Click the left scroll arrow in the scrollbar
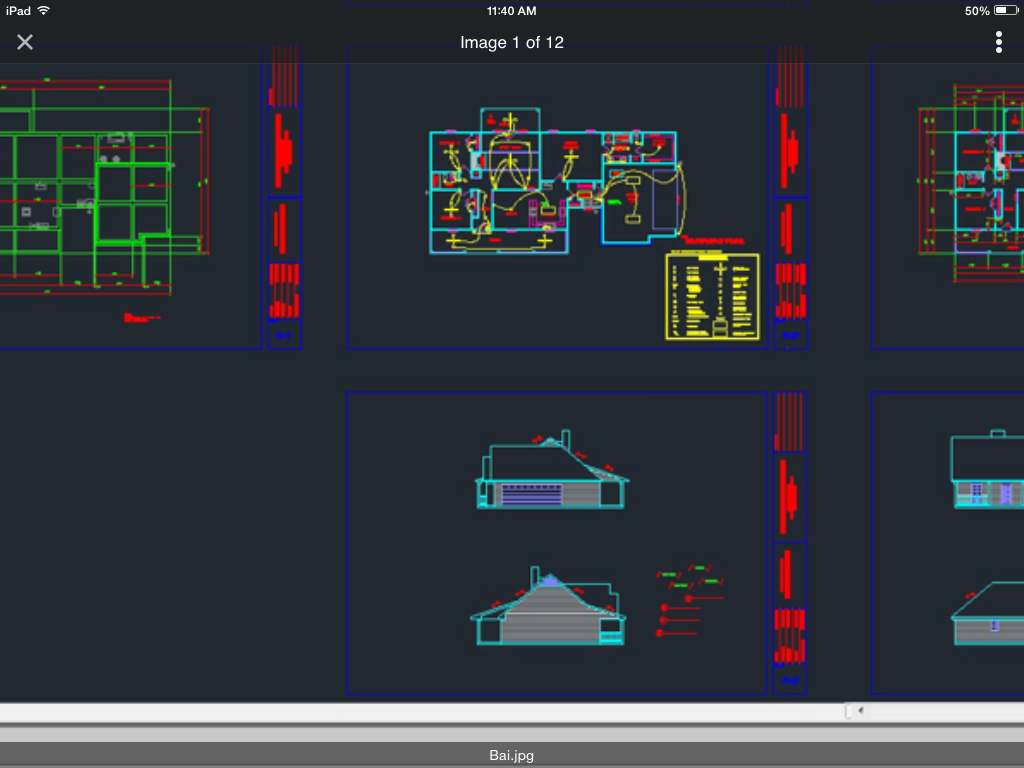The height and width of the screenshot is (768, 1024). pos(861,711)
